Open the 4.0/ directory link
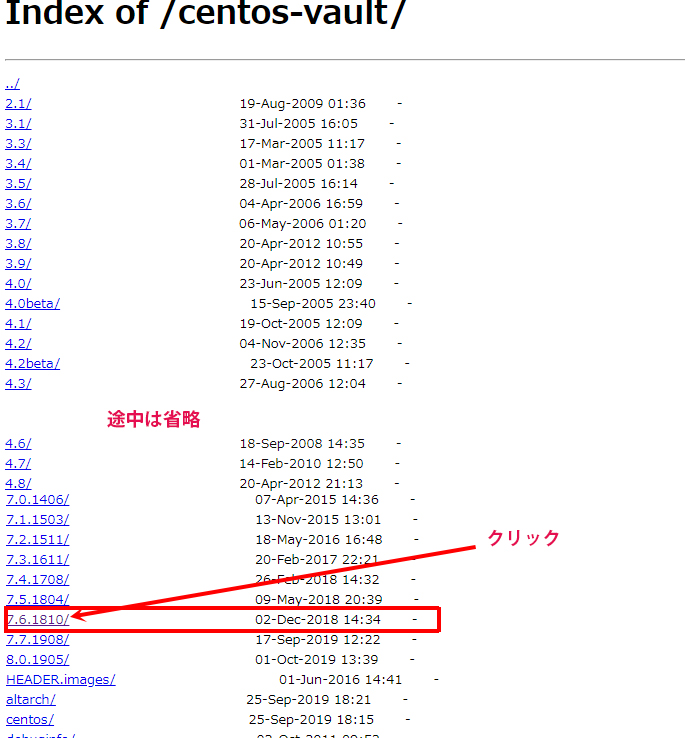Screen dimensions: 685x738 tap(18, 284)
